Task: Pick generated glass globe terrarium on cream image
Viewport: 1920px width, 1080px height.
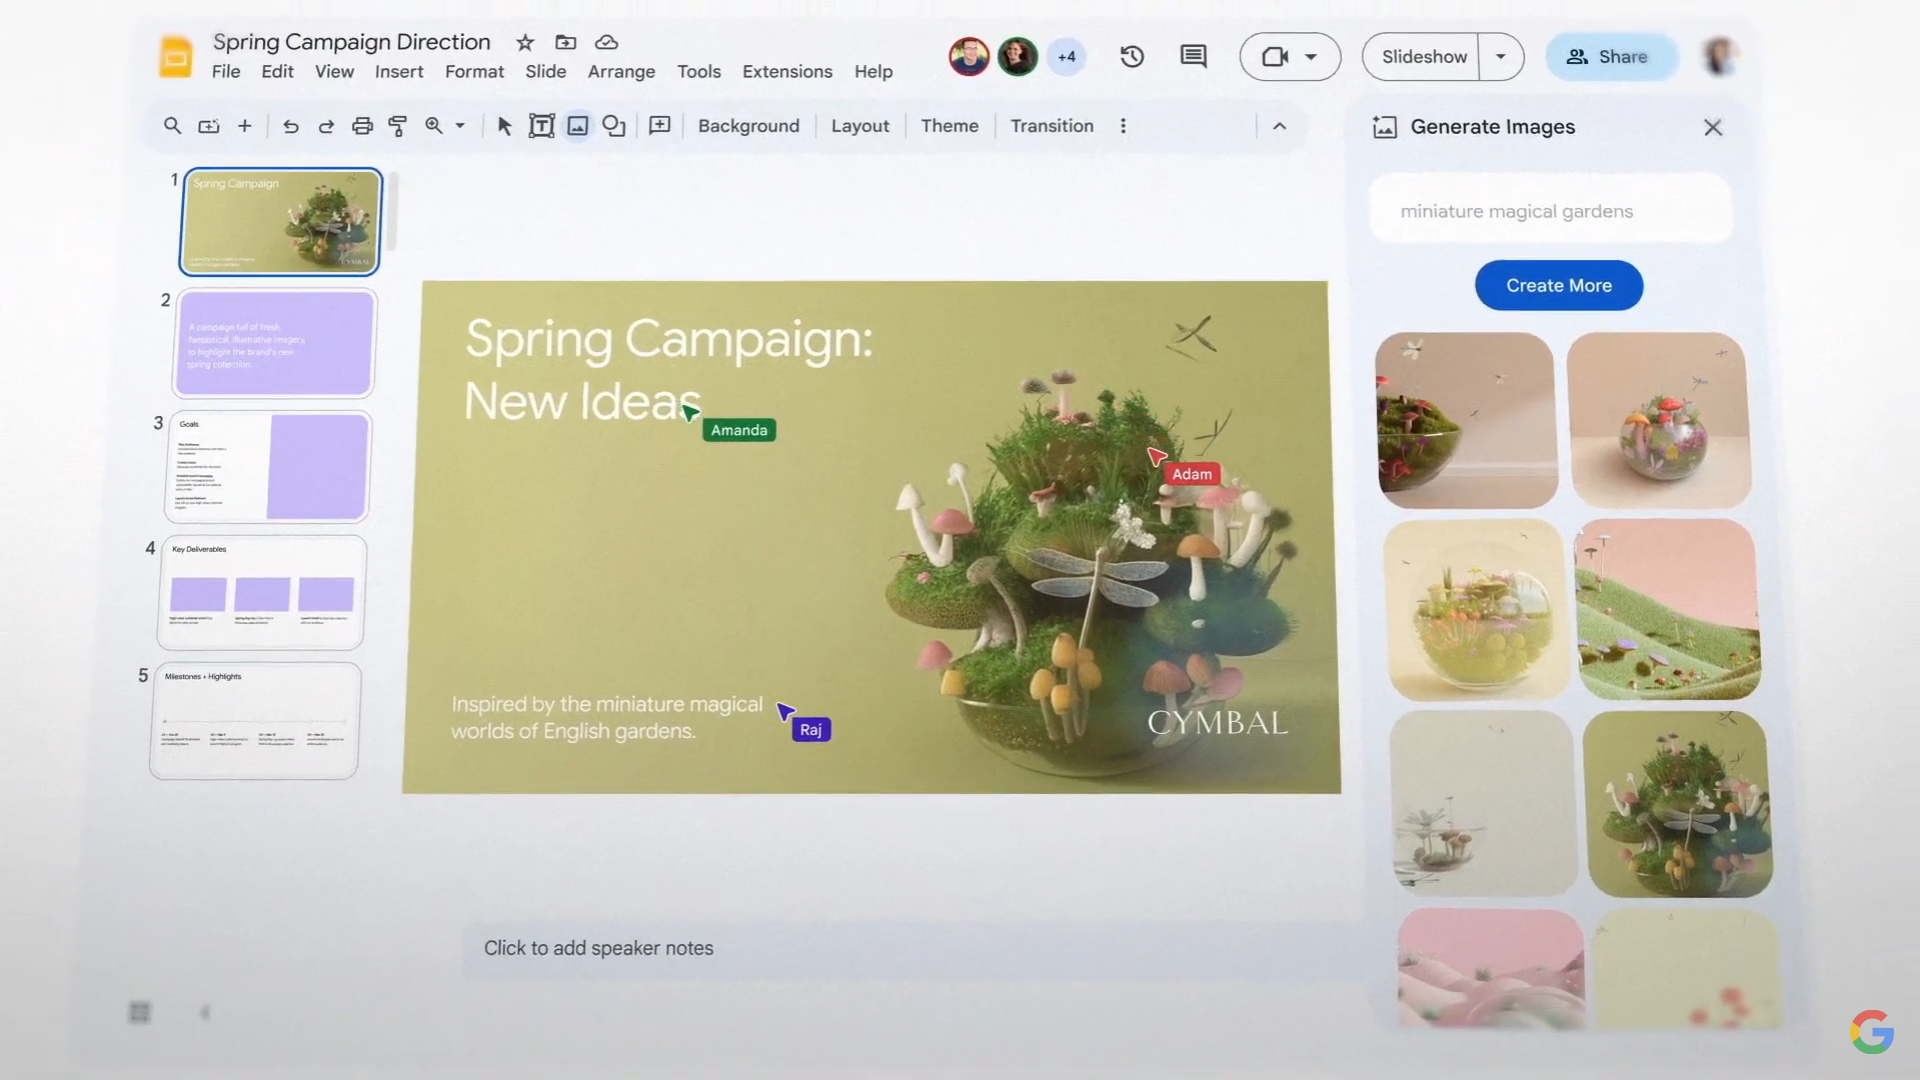Action: click(1477, 610)
